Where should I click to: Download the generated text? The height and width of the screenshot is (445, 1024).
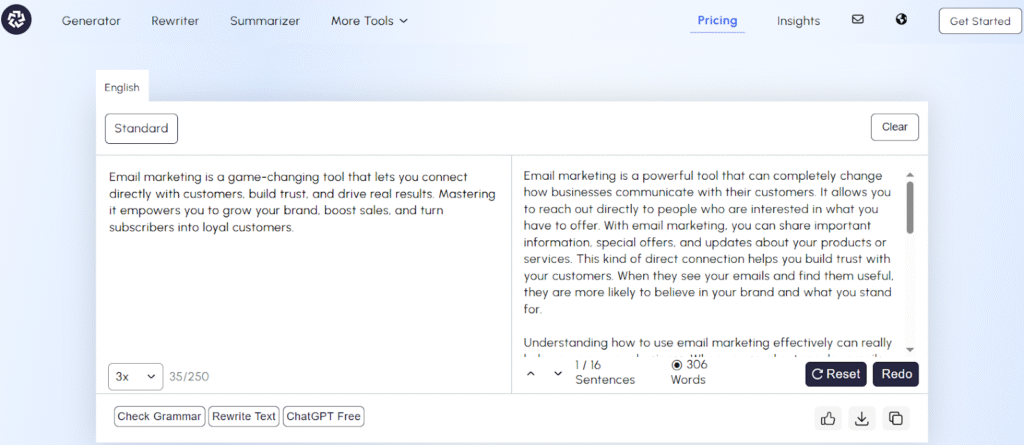pos(860,418)
